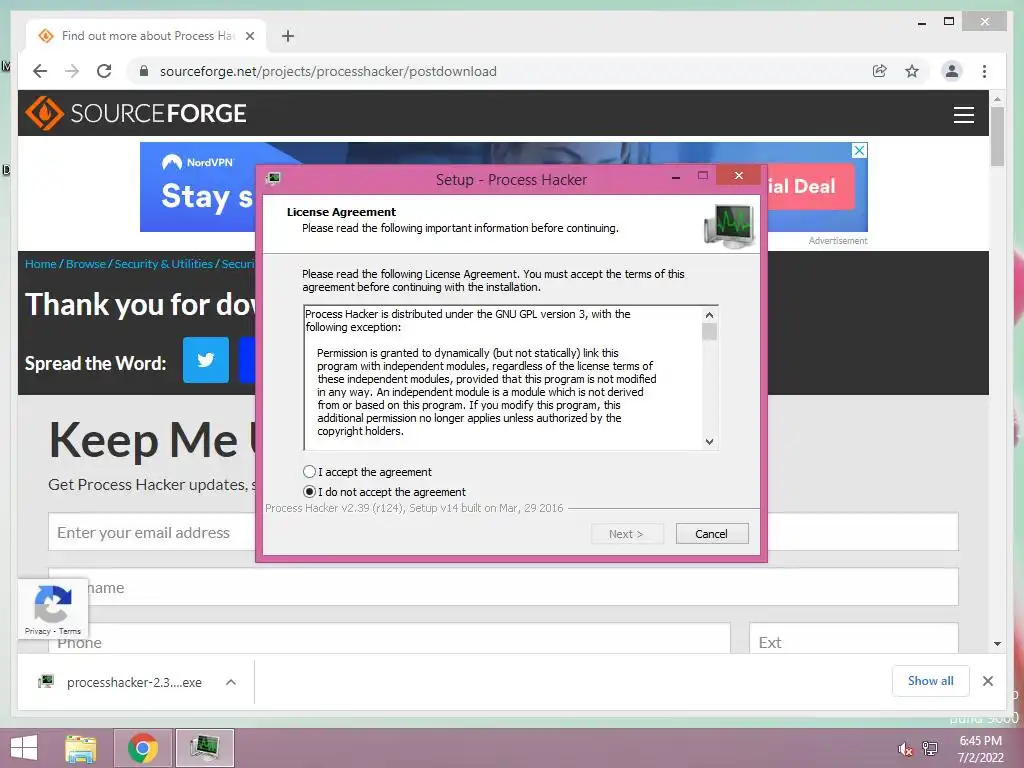This screenshot has width=1024, height=768.
Task: Click license text scroll up arrow
Action: (x=709, y=315)
